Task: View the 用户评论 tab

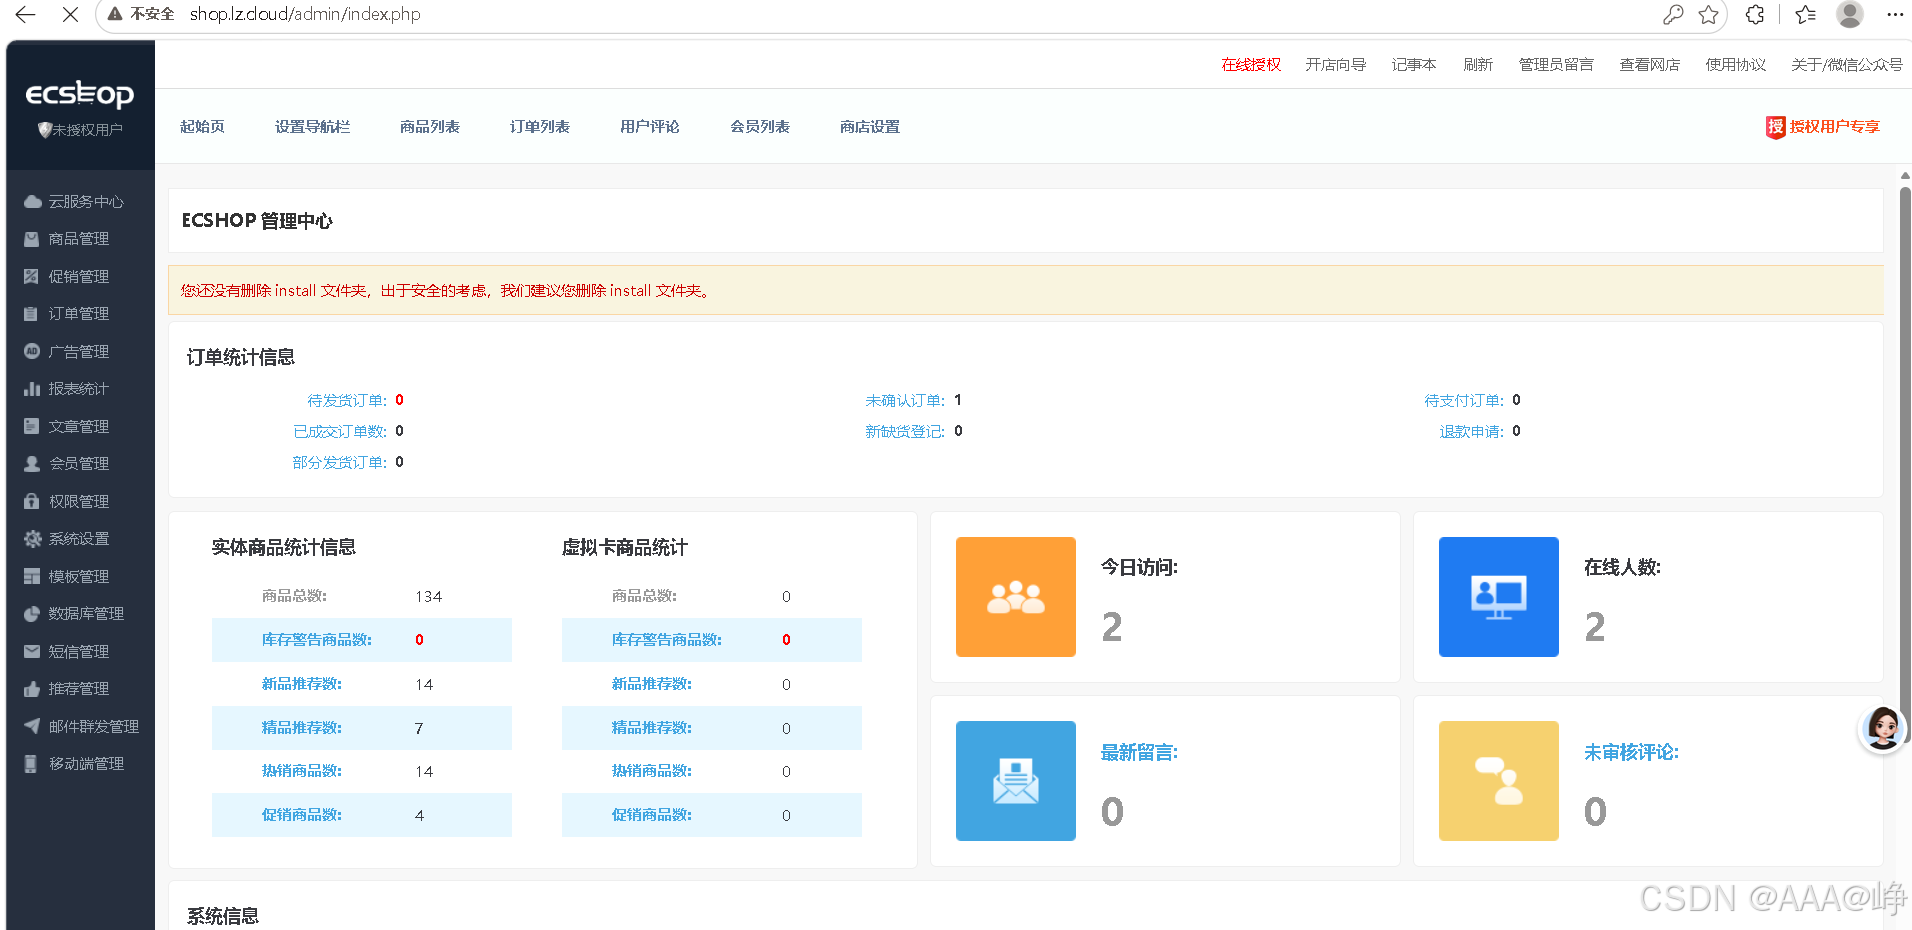Action: tap(650, 127)
